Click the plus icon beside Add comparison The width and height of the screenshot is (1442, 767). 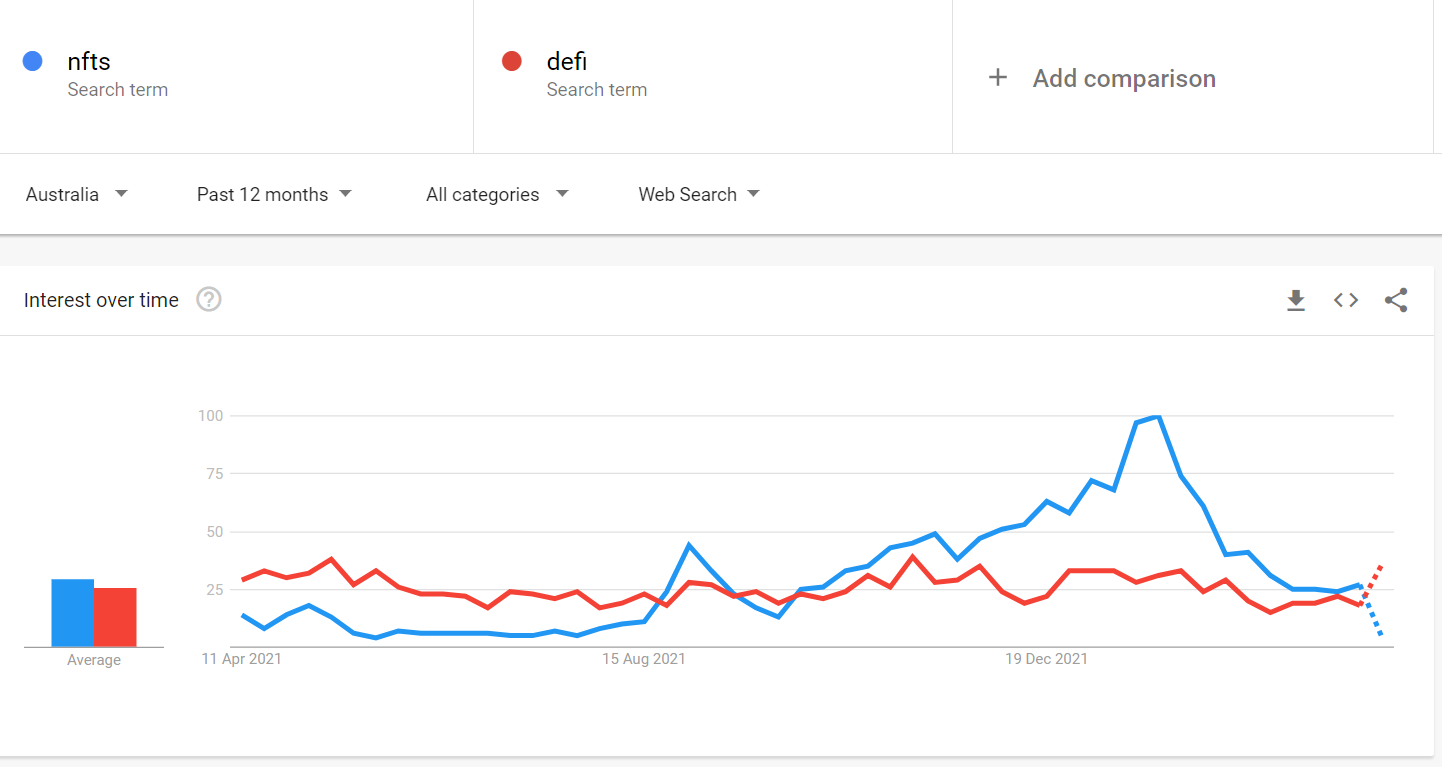pyautogui.click(x=997, y=78)
